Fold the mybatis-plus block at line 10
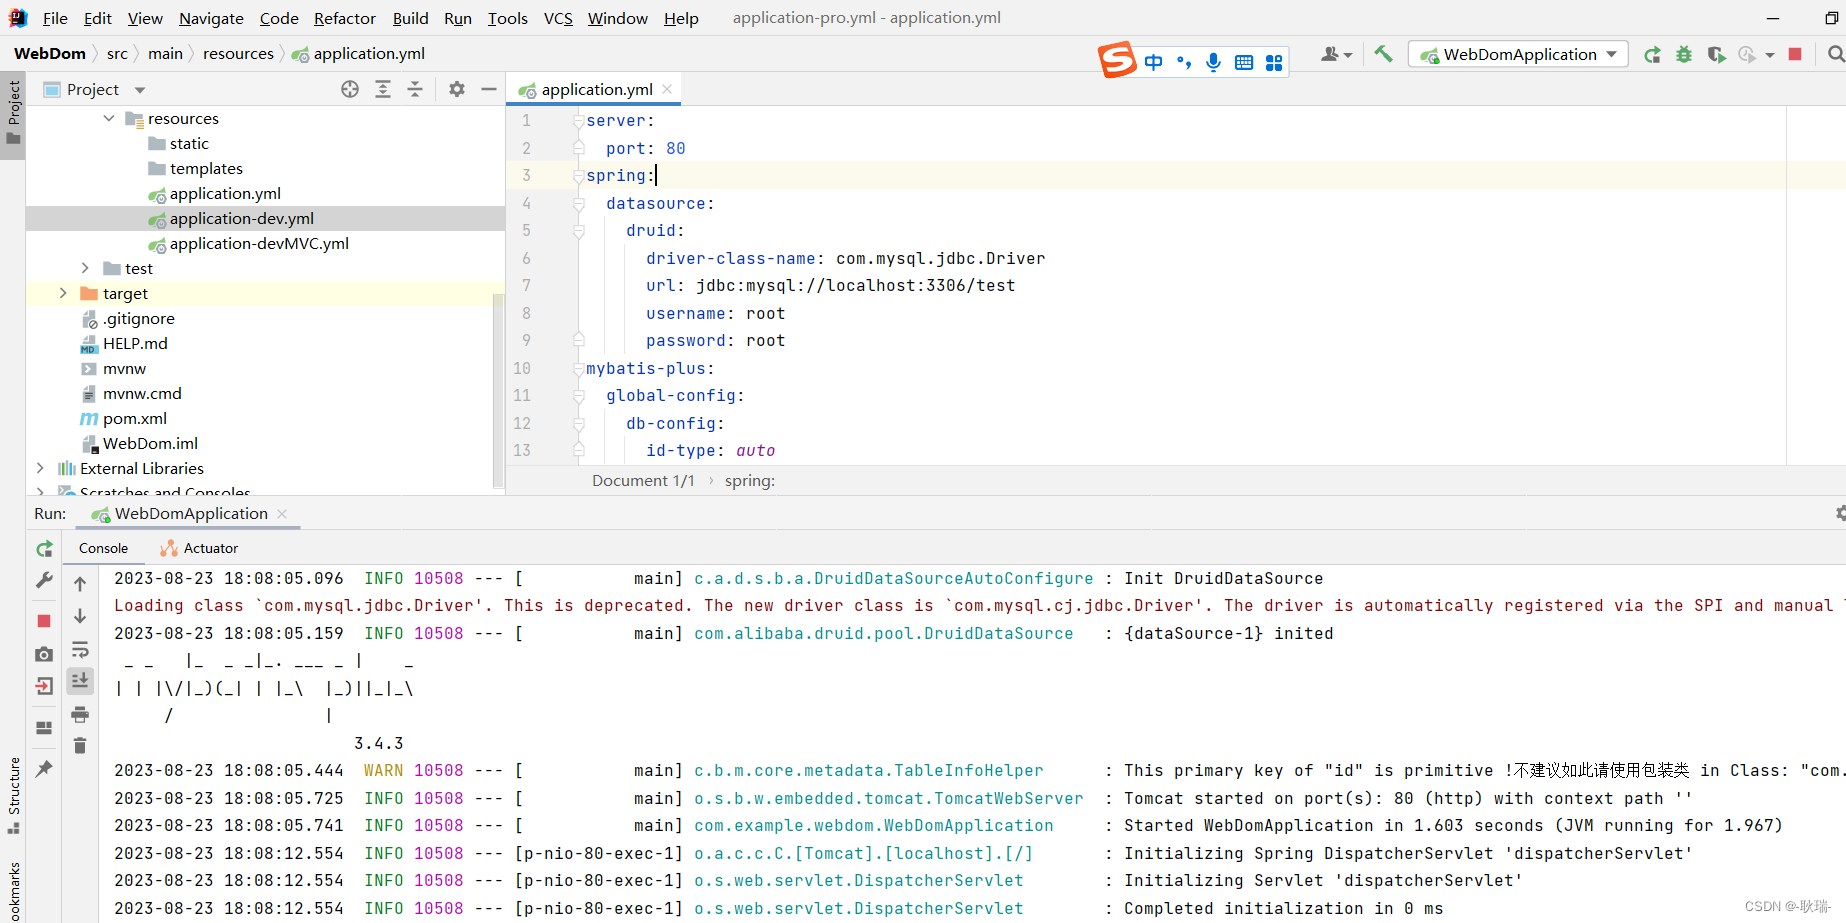This screenshot has width=1846, height=923. point(578,368)
